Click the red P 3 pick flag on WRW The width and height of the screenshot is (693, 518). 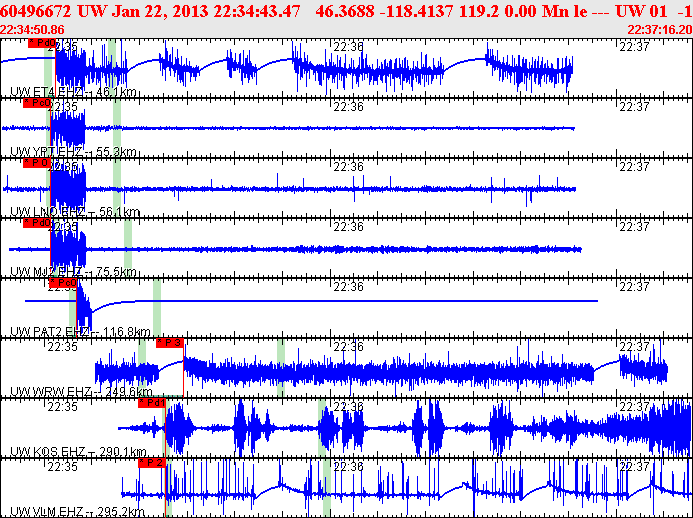click(x=170, y=343)
